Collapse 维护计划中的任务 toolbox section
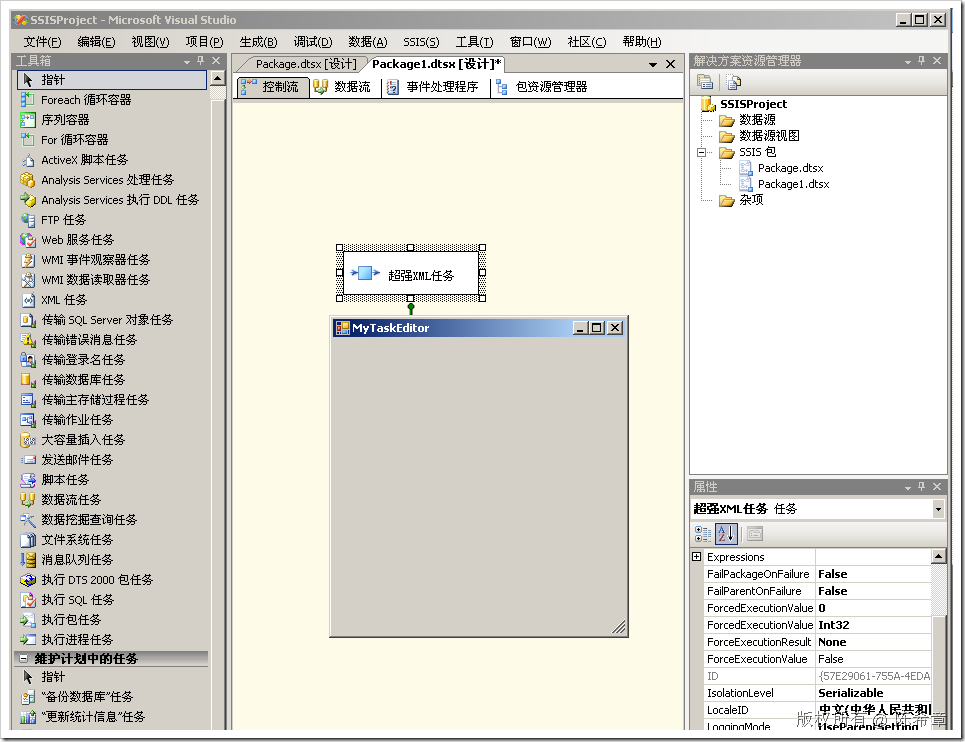Viewport: 965px width, 742px height. coord(23,658)
